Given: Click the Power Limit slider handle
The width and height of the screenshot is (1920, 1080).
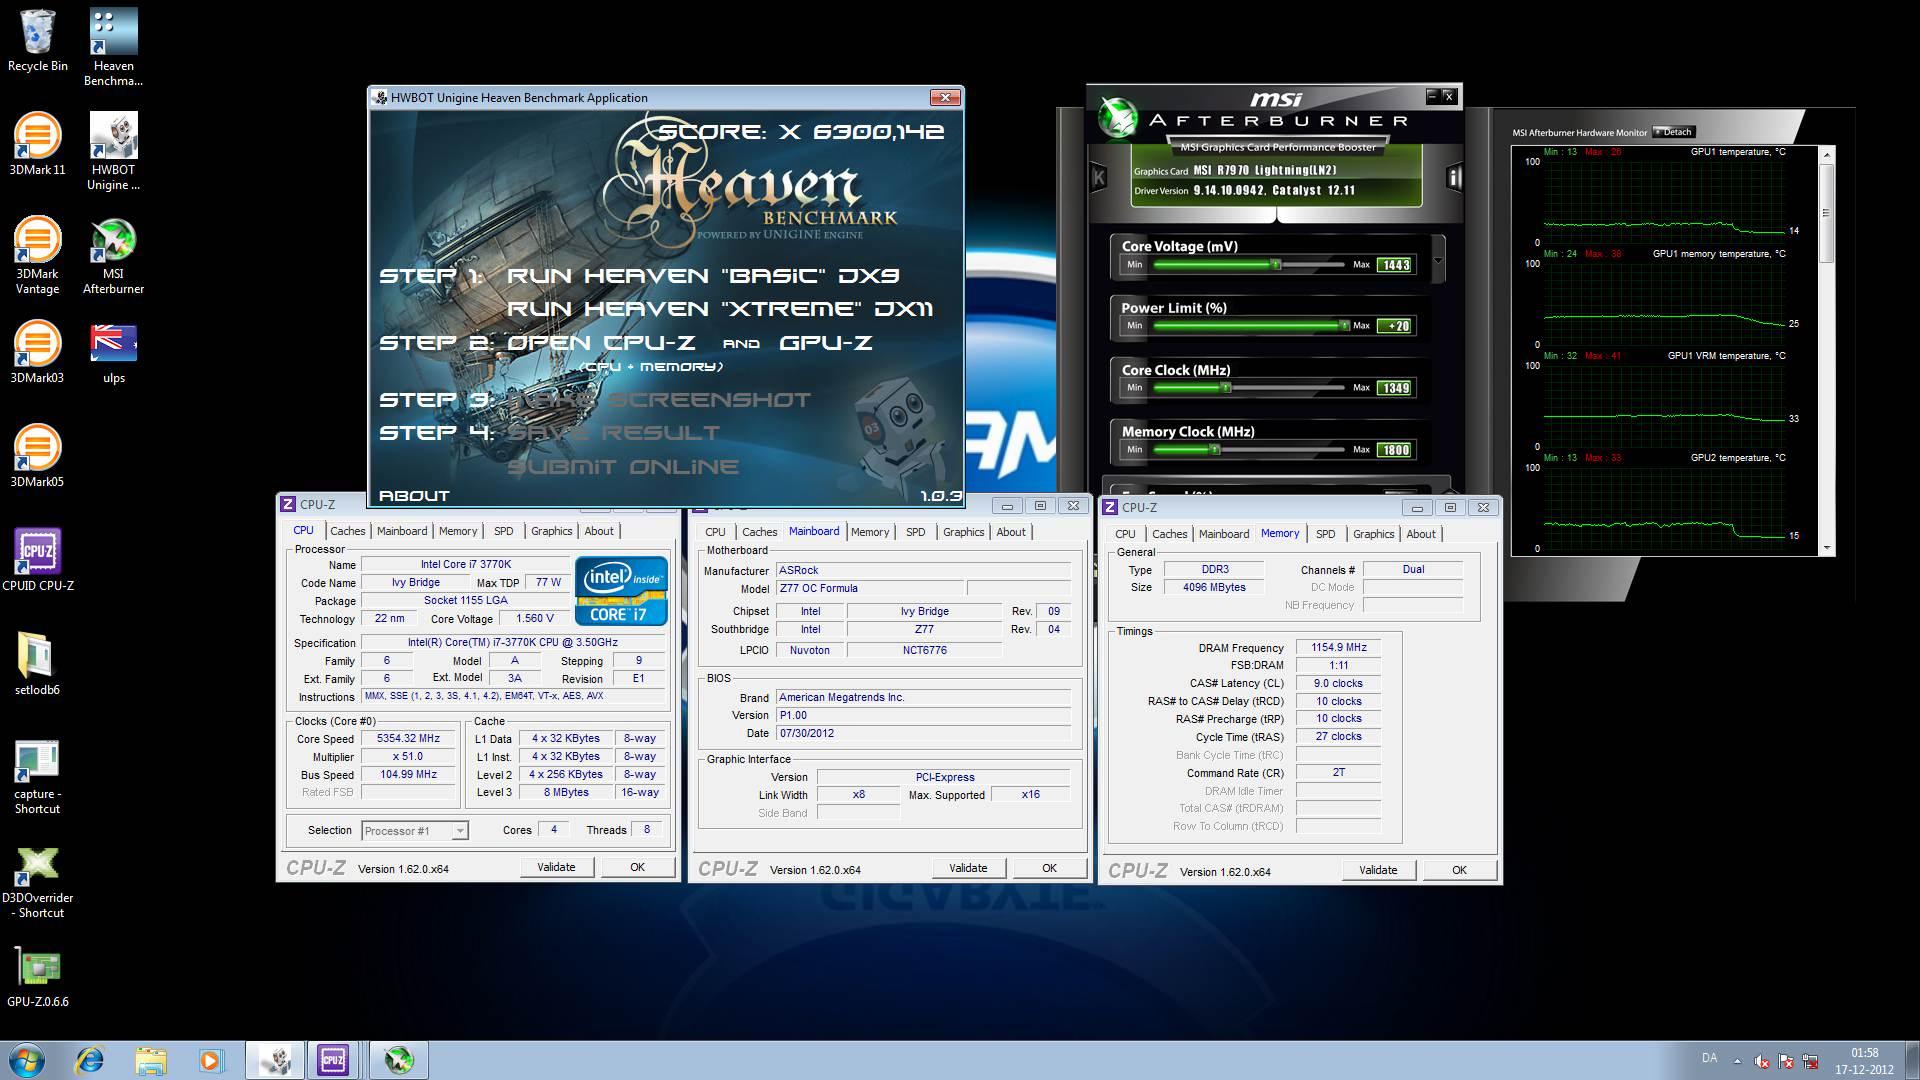Looking at the screenshot, I should pos(1344,326).
